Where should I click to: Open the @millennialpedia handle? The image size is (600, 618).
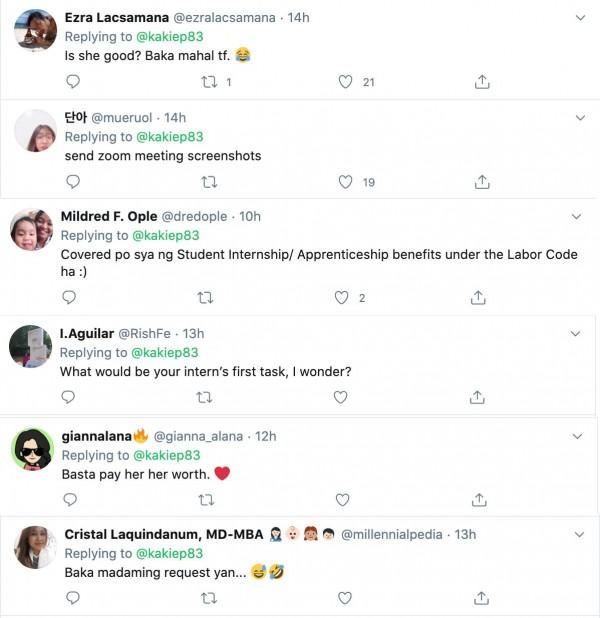394,534
